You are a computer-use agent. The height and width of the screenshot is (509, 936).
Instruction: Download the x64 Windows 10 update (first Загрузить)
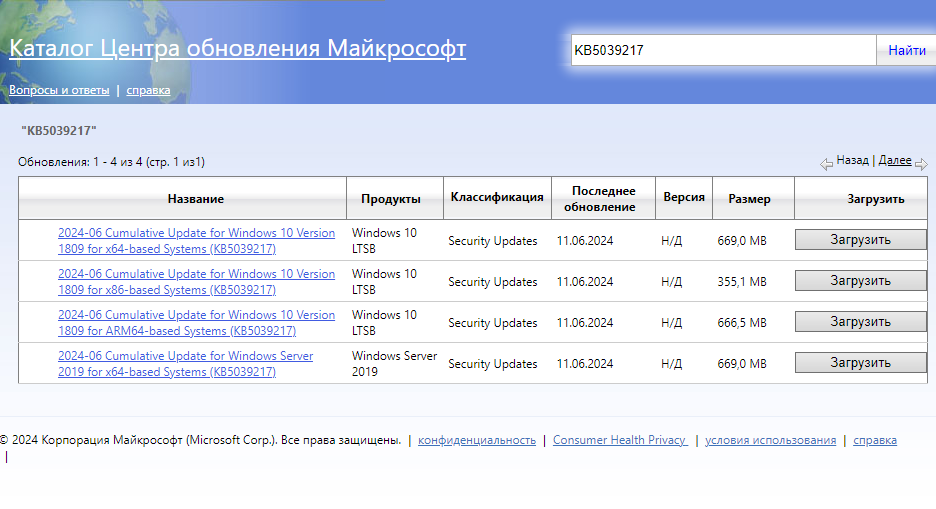point(860,240)
